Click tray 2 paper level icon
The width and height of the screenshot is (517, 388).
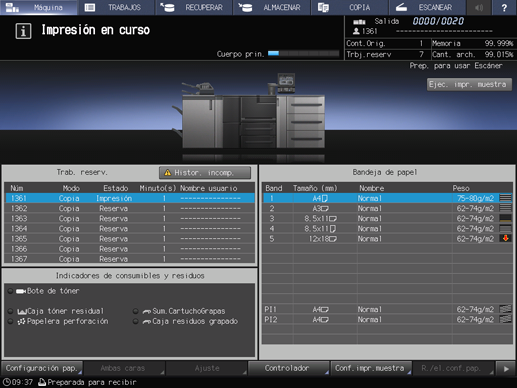click(505, 208)
